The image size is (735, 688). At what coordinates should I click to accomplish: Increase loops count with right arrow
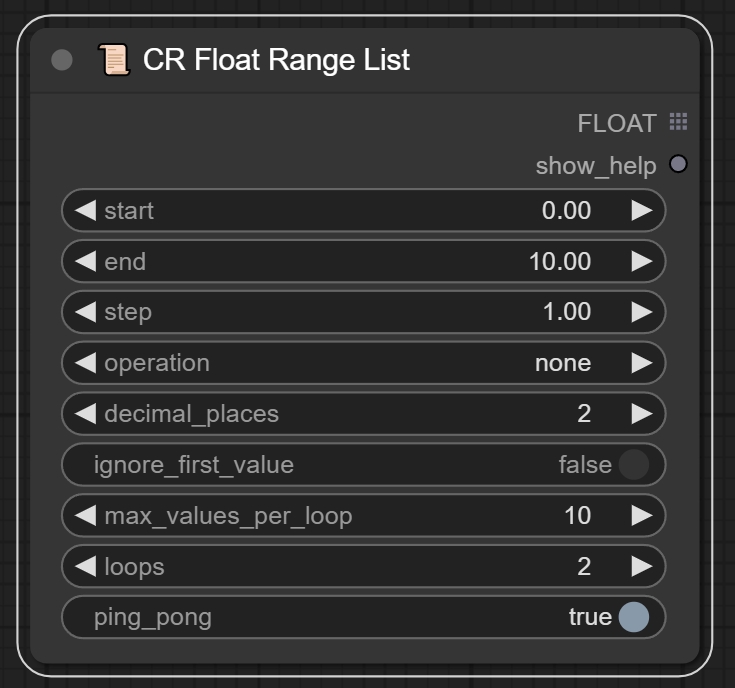[x=641, y=567]
